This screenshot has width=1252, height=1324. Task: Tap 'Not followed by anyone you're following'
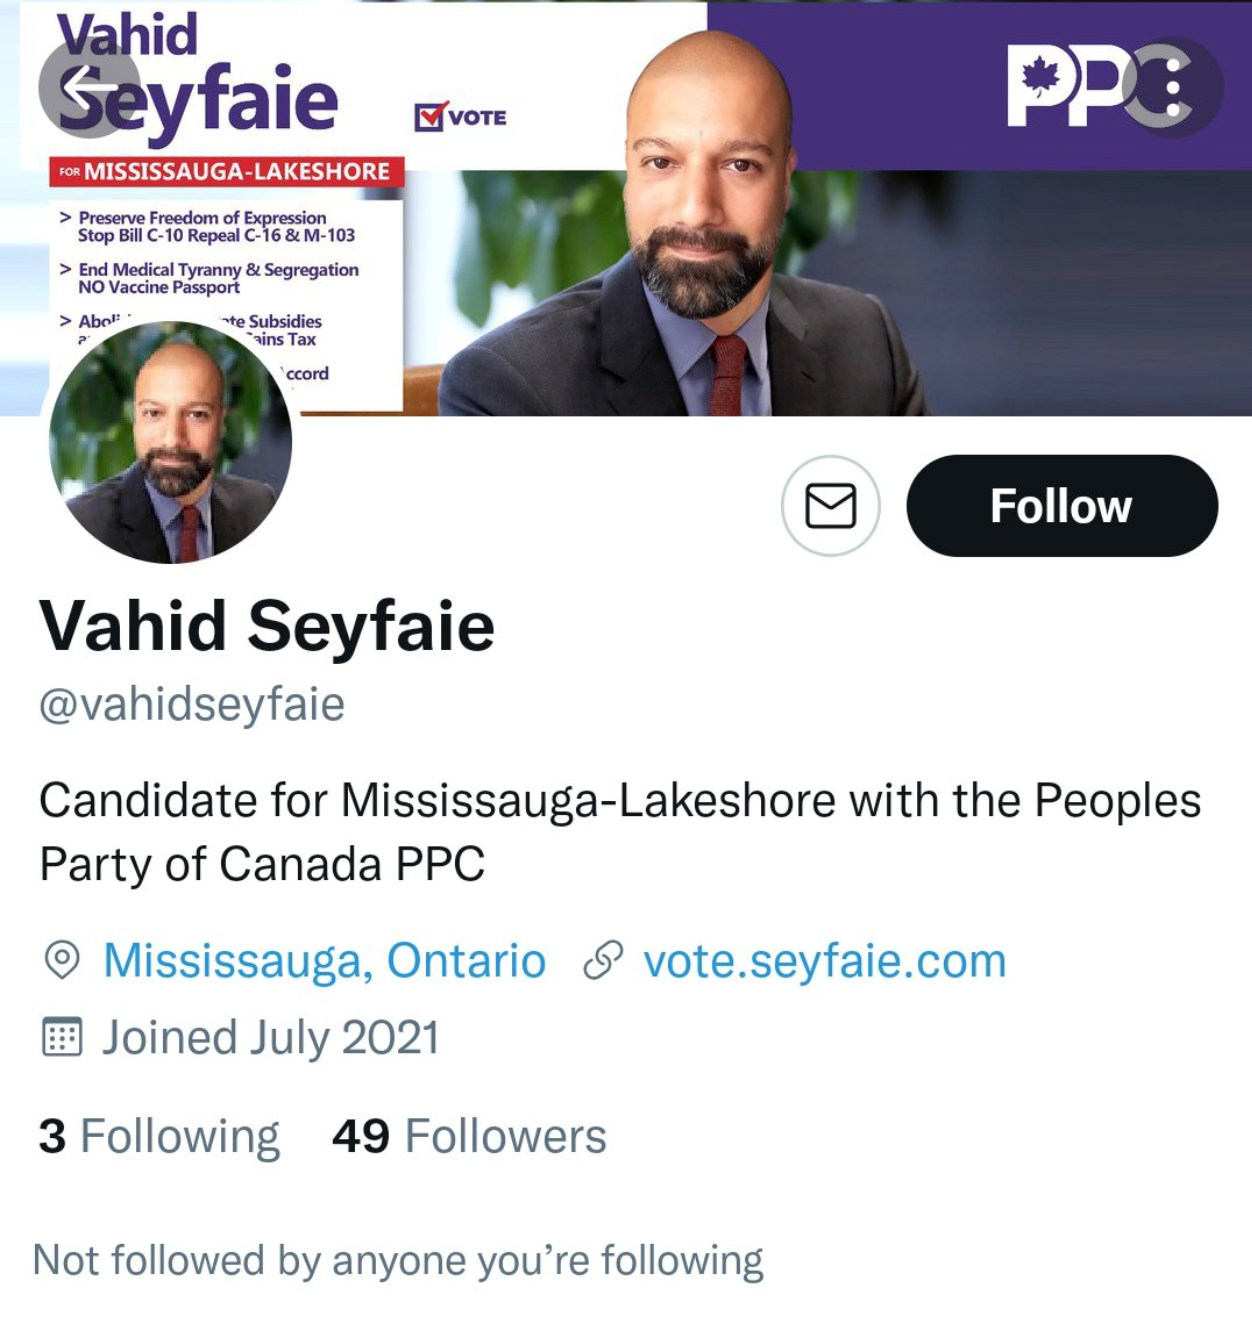point(398,1261)
